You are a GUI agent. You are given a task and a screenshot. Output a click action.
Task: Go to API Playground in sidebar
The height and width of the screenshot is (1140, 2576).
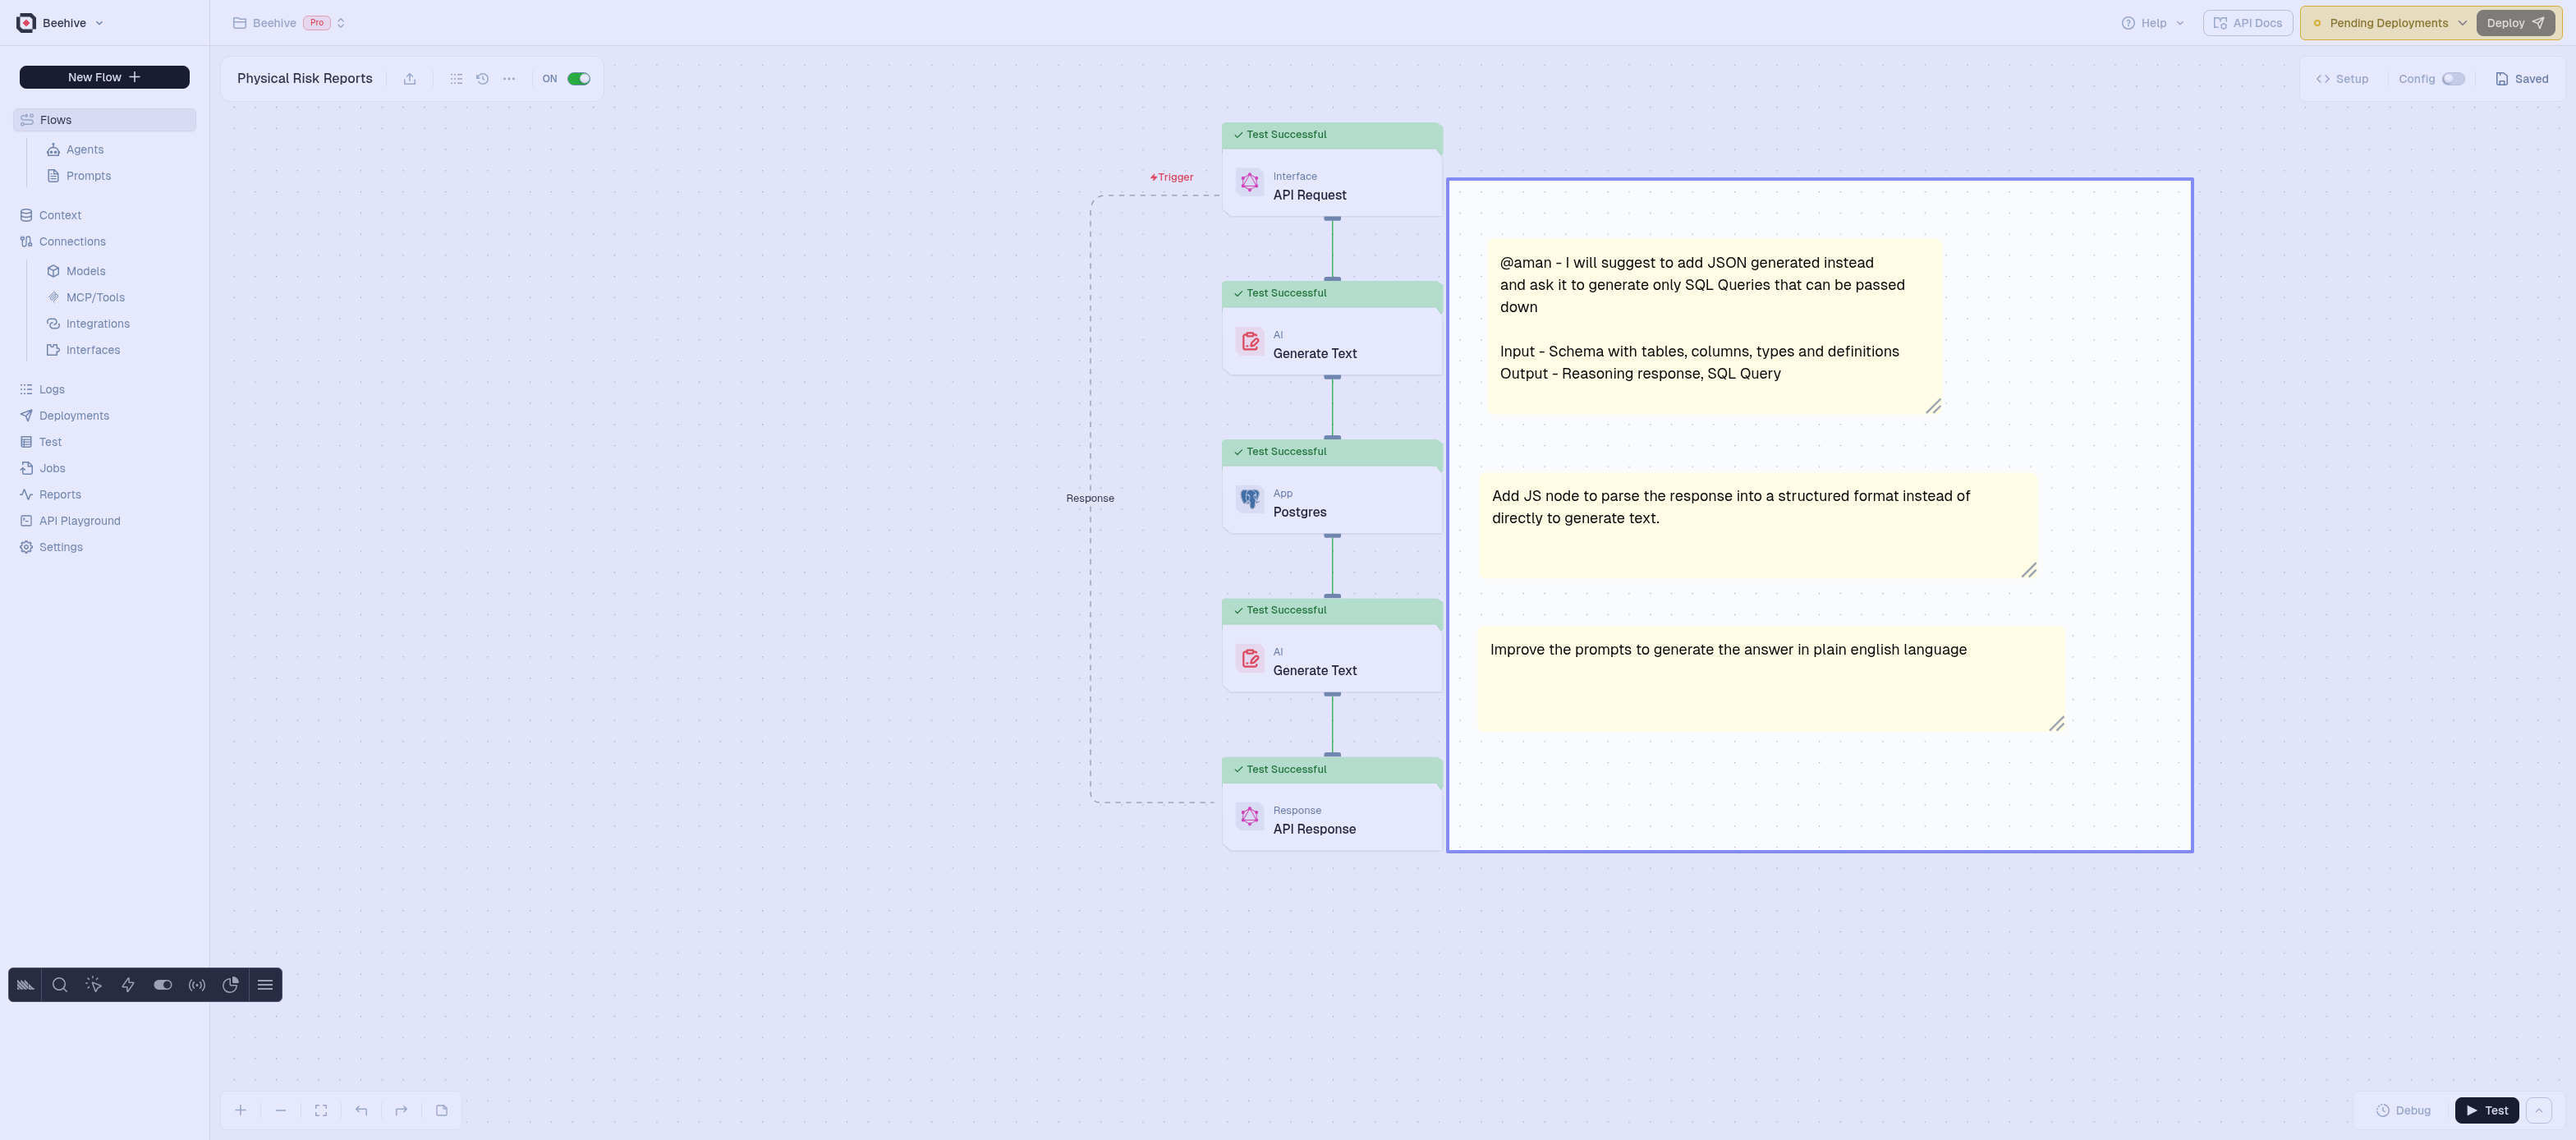pos(79,521)
